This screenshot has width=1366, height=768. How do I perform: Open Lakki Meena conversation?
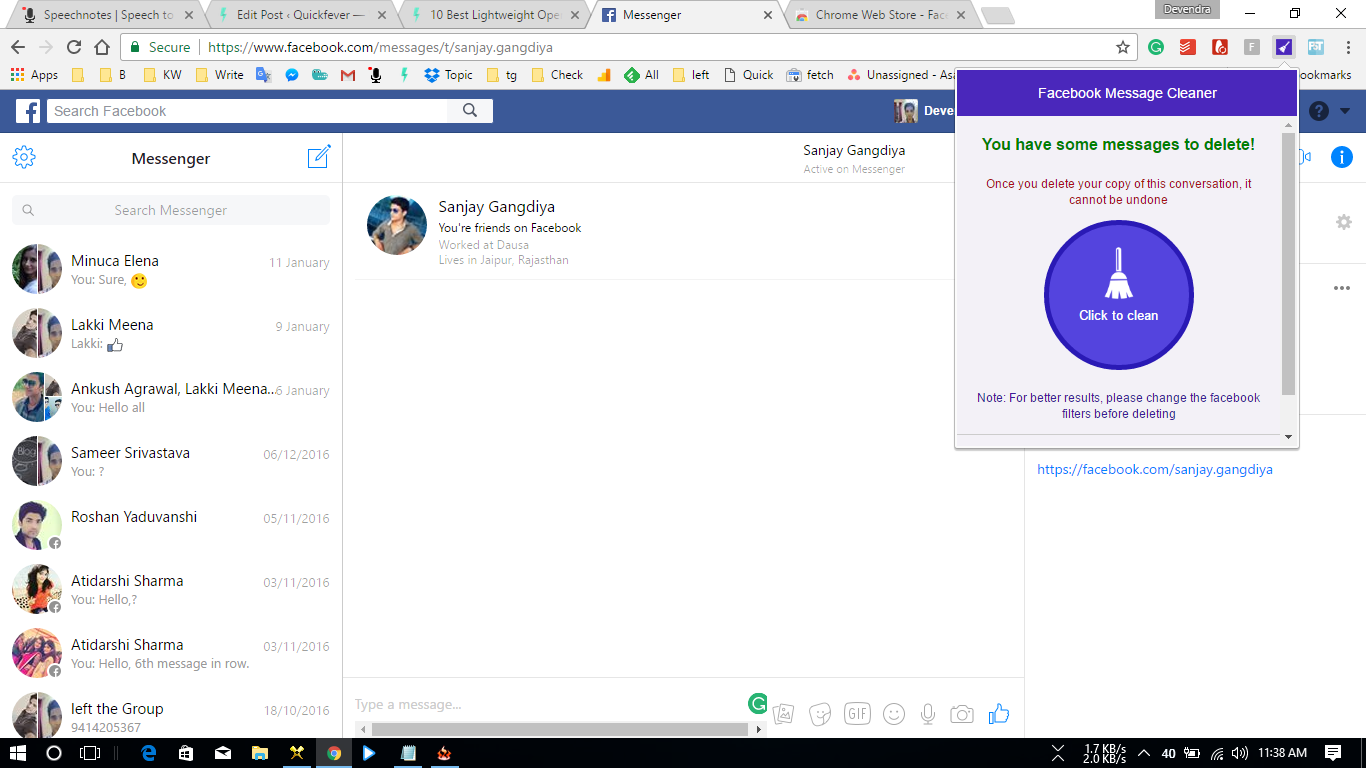point(171,333)
